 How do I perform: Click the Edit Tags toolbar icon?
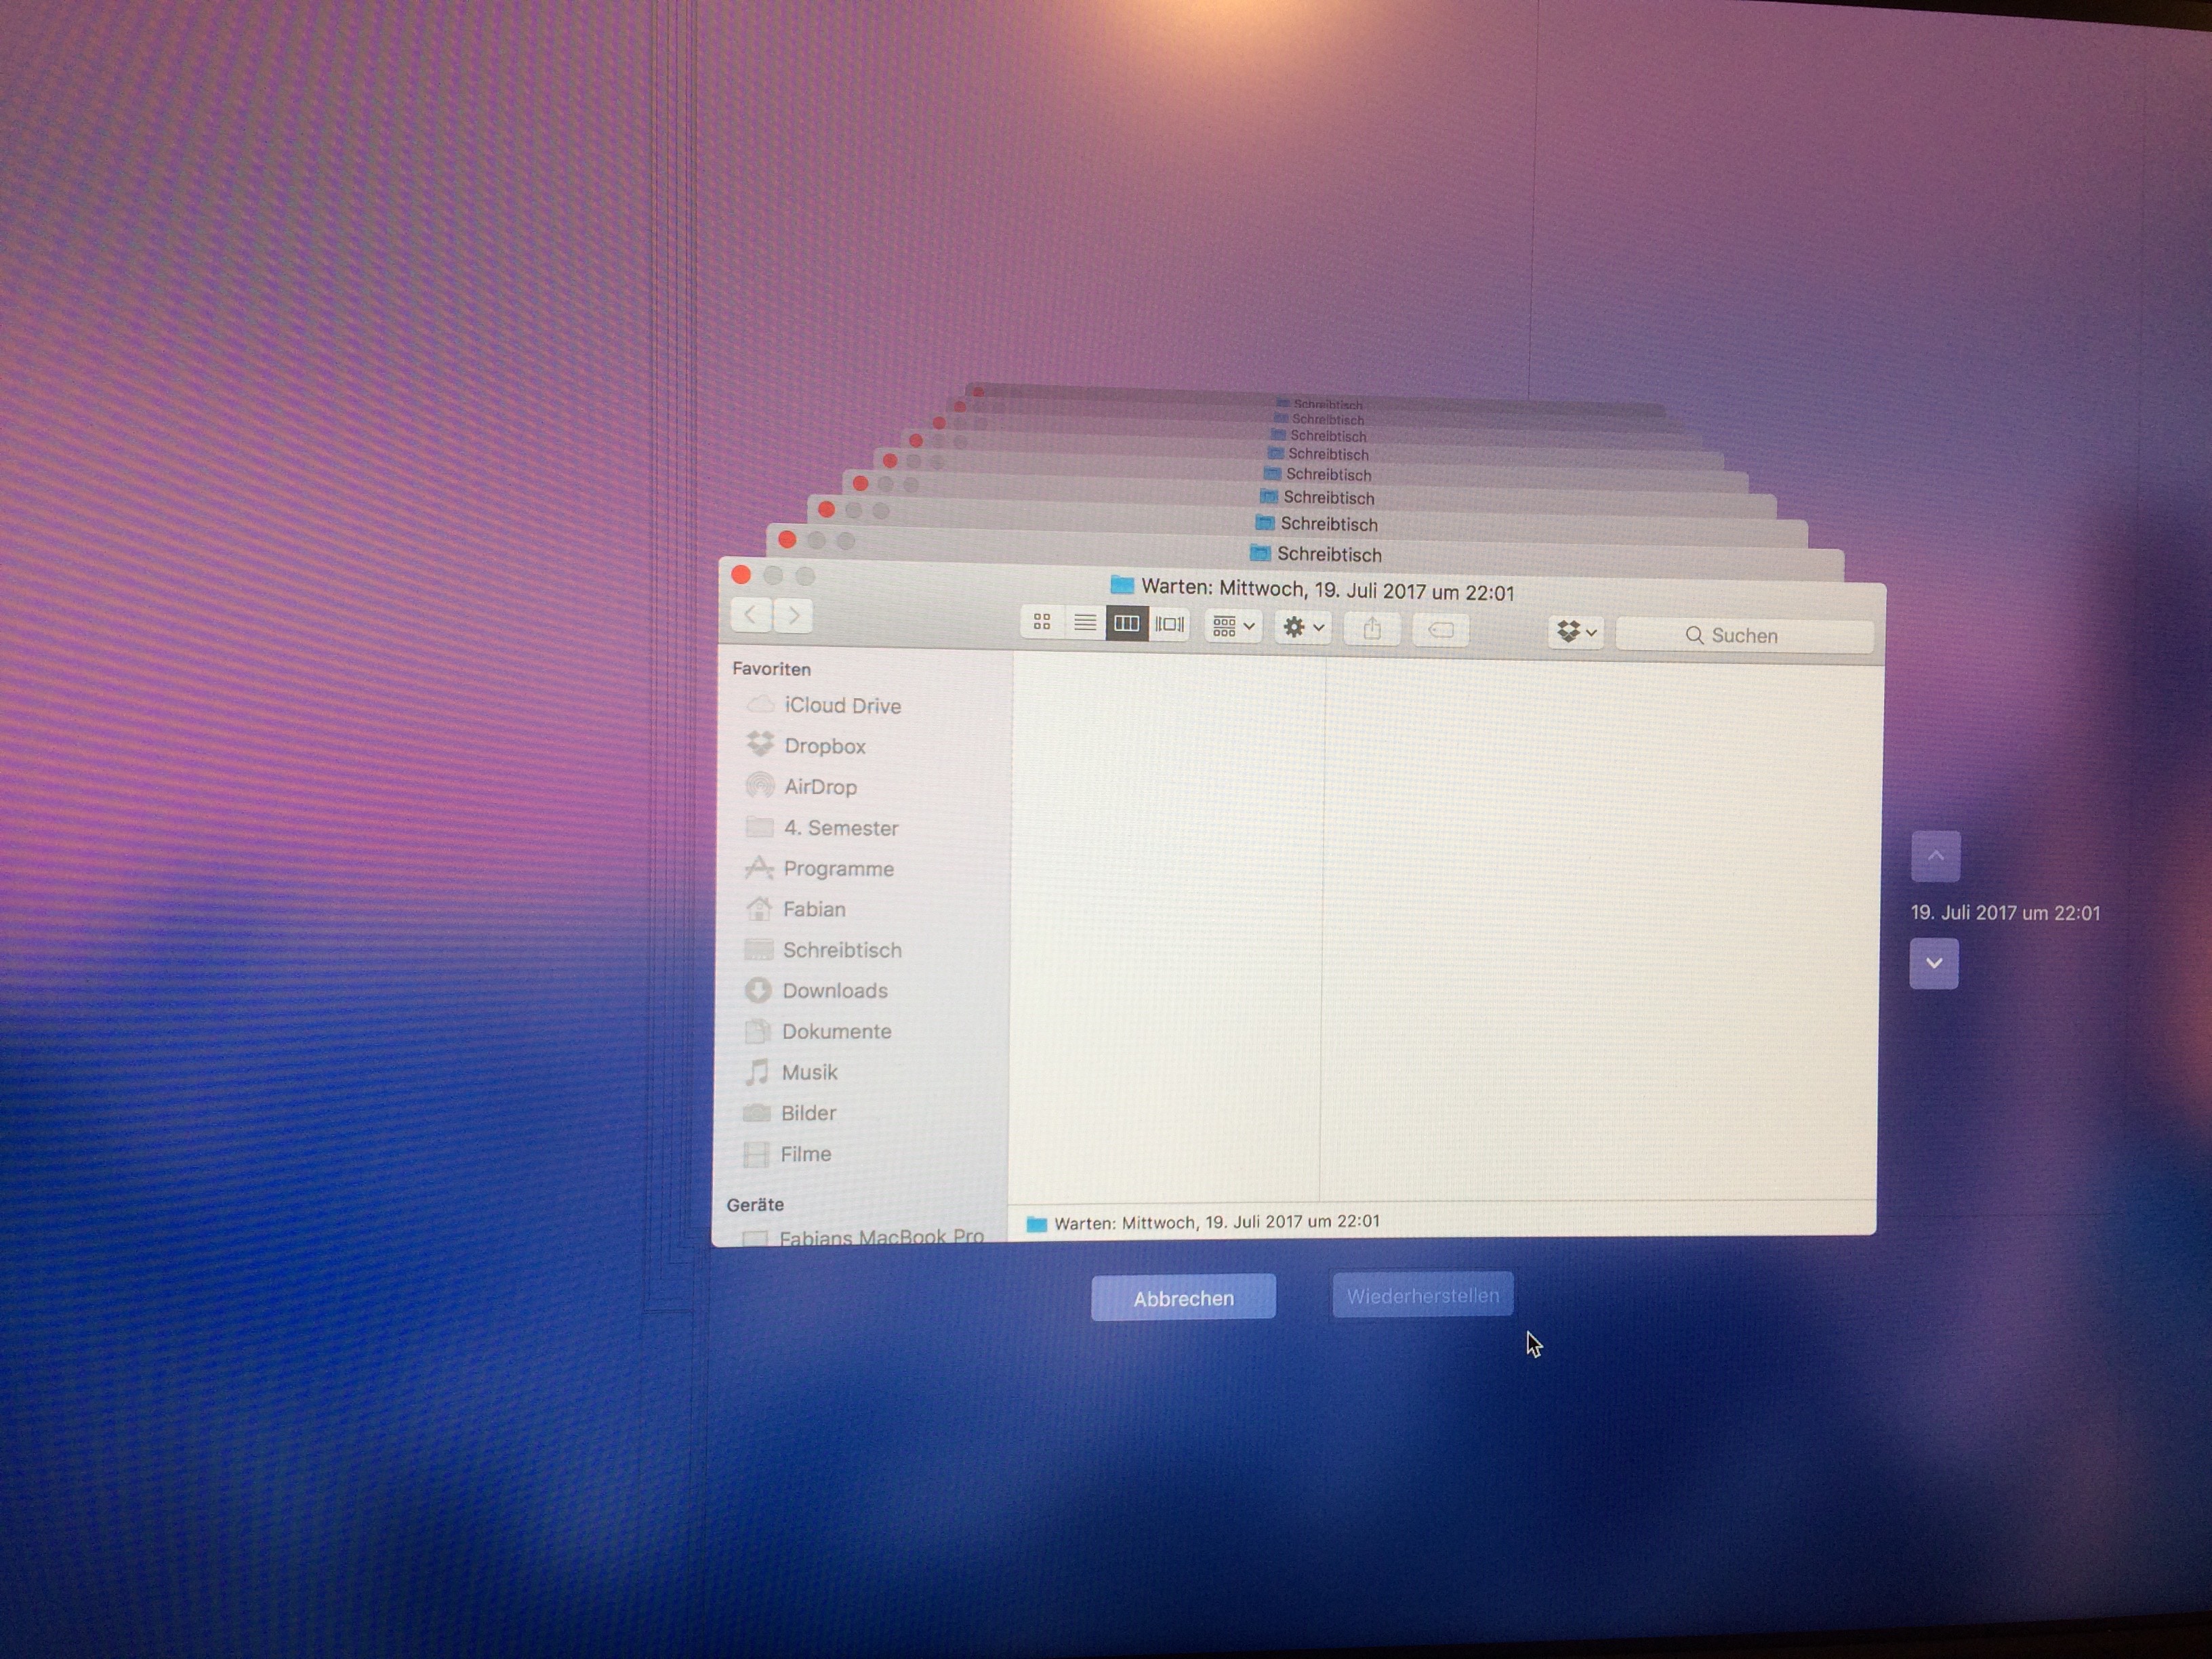(x=1440, y=630)
